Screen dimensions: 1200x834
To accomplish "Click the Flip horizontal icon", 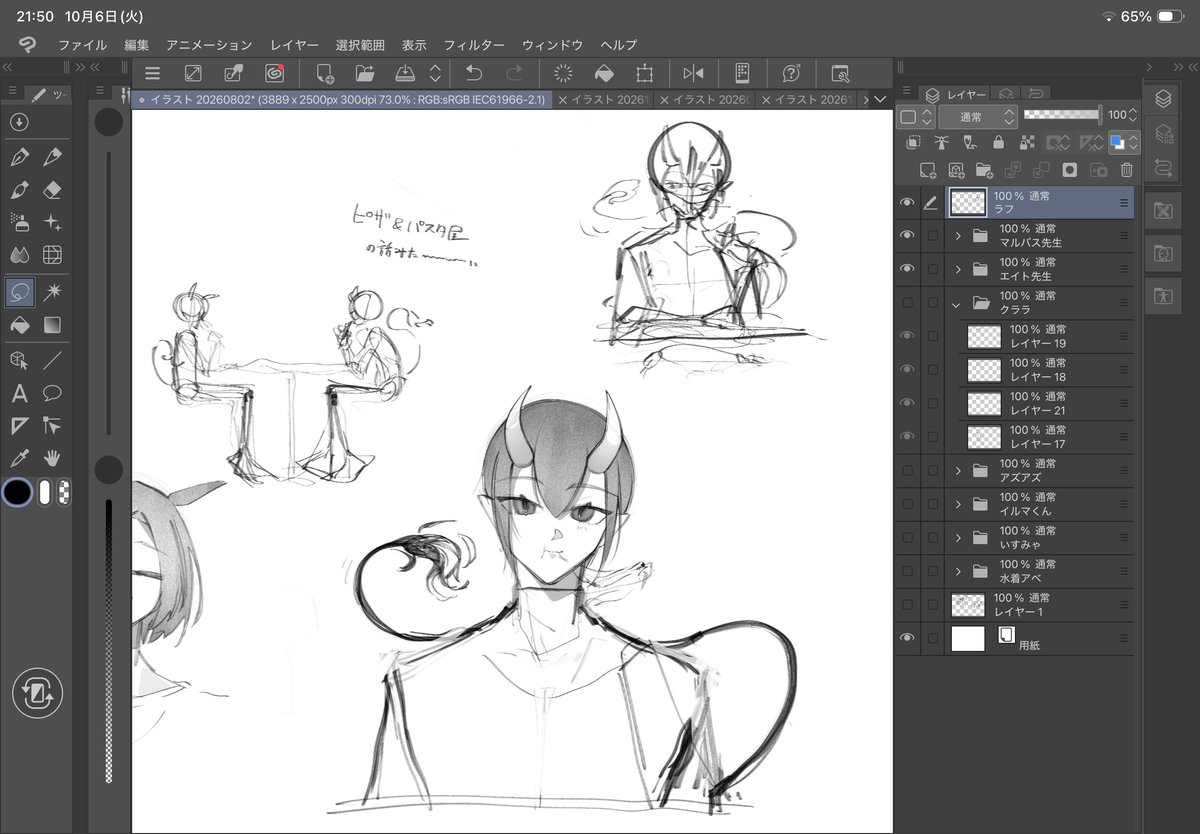I will [x=693, y=73].
